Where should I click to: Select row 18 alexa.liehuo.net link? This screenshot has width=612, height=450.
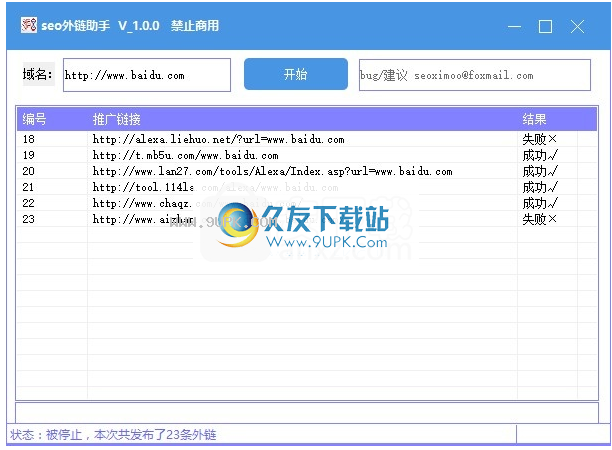(x=219, y=139)
